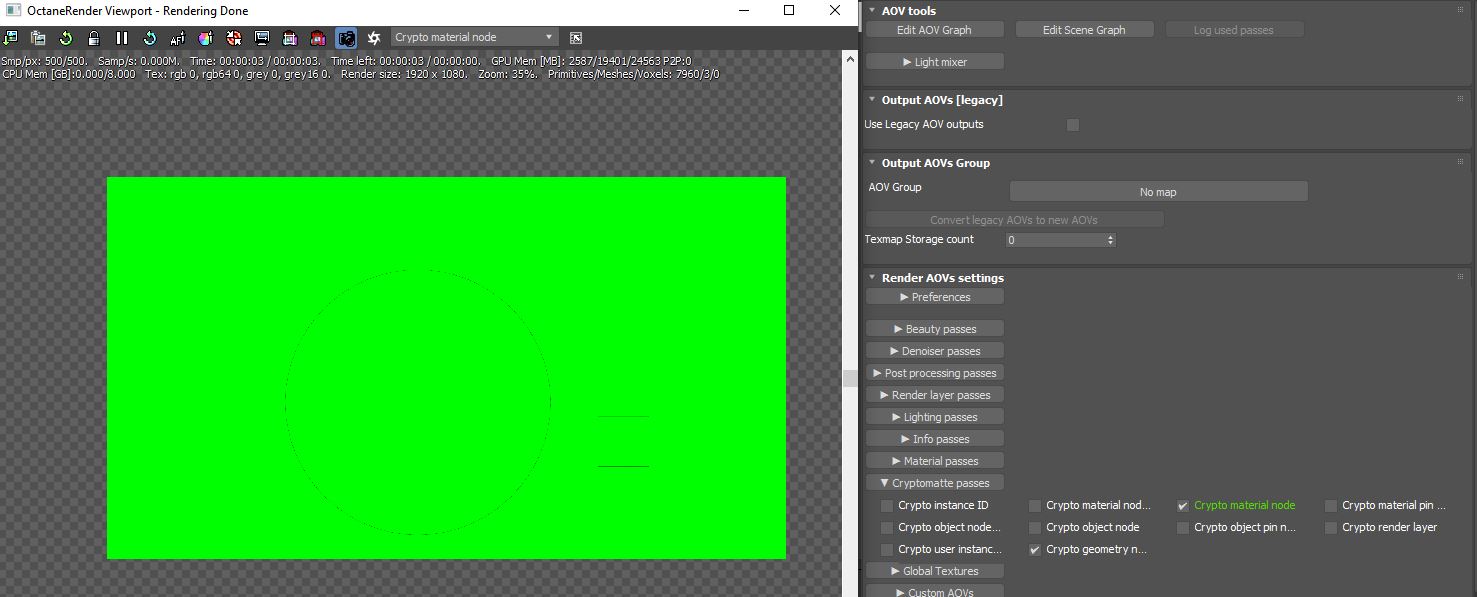
Task: Expand the Post processing passes rollout
Action: click(934, 373)
